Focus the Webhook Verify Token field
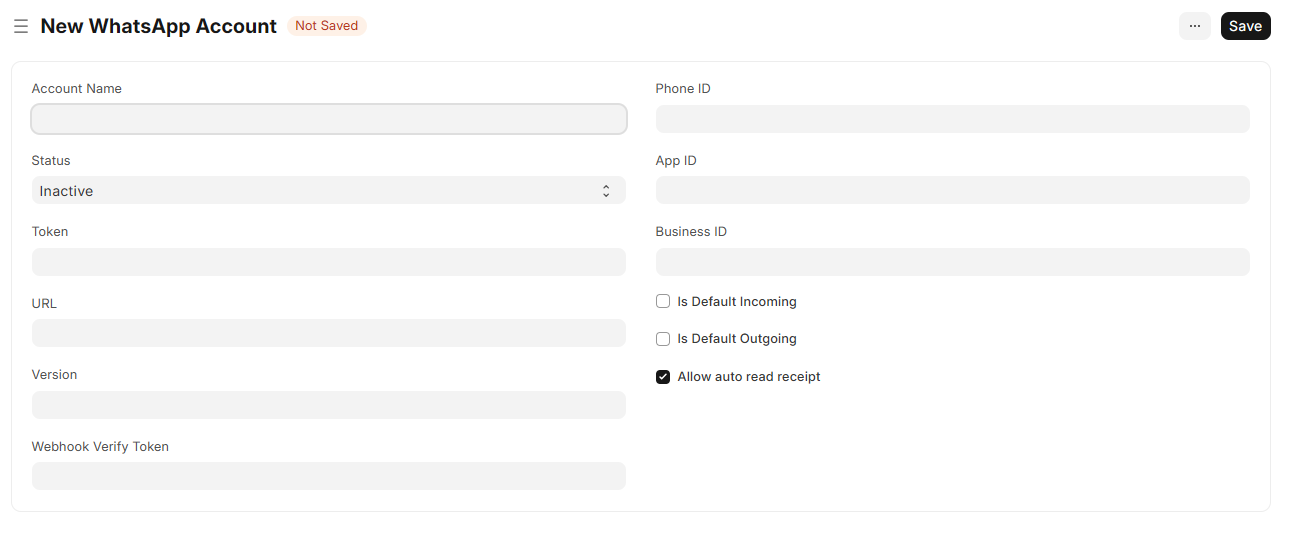Viewport: 1307px width, 558px height. (329, 476)
